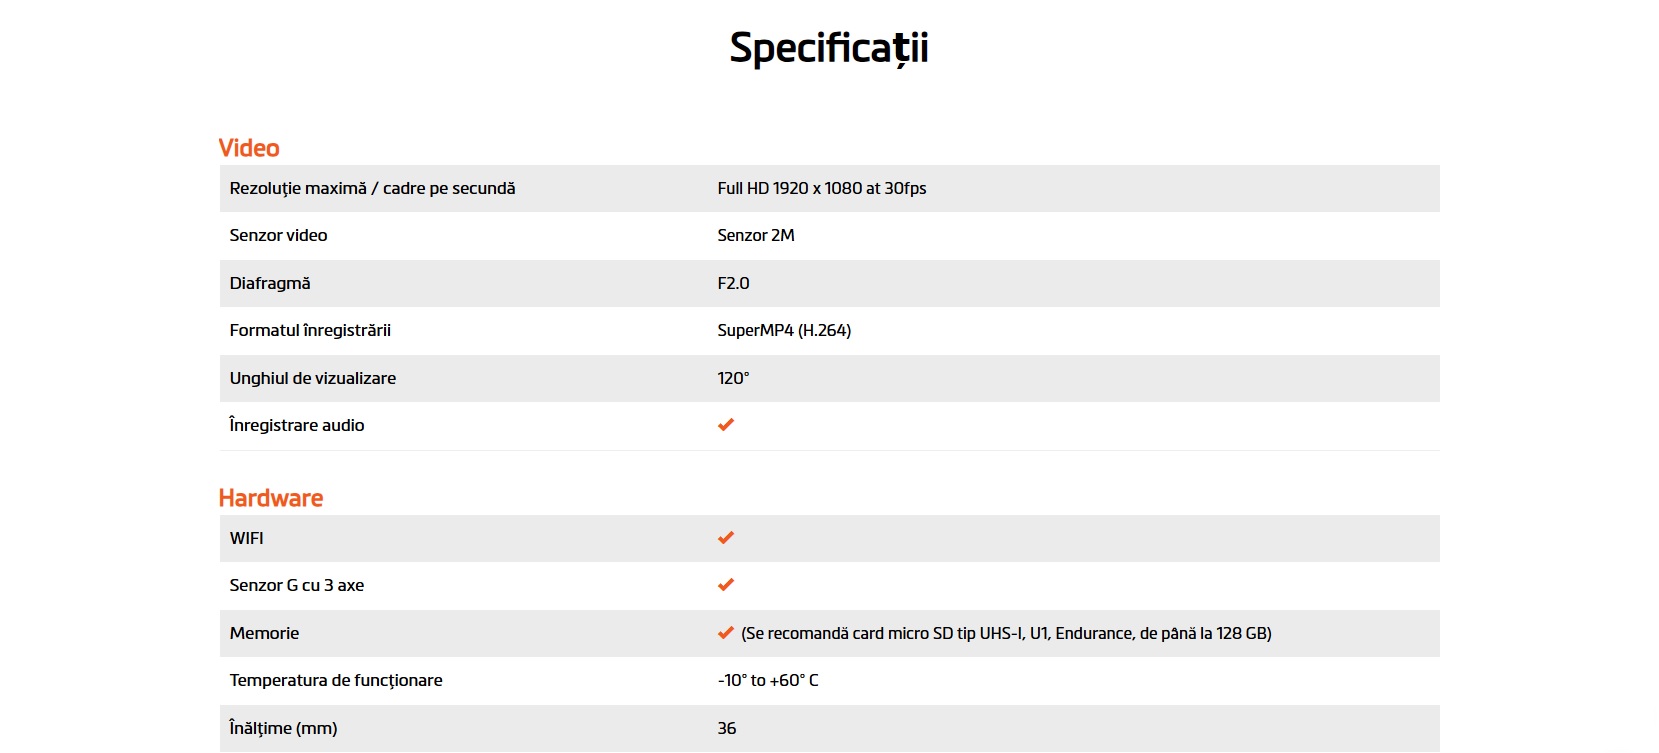Click the checkmark icon for Înregistrare audio
The height and width of the screenshot is (753, 1659).
click(x=726, y=425)
